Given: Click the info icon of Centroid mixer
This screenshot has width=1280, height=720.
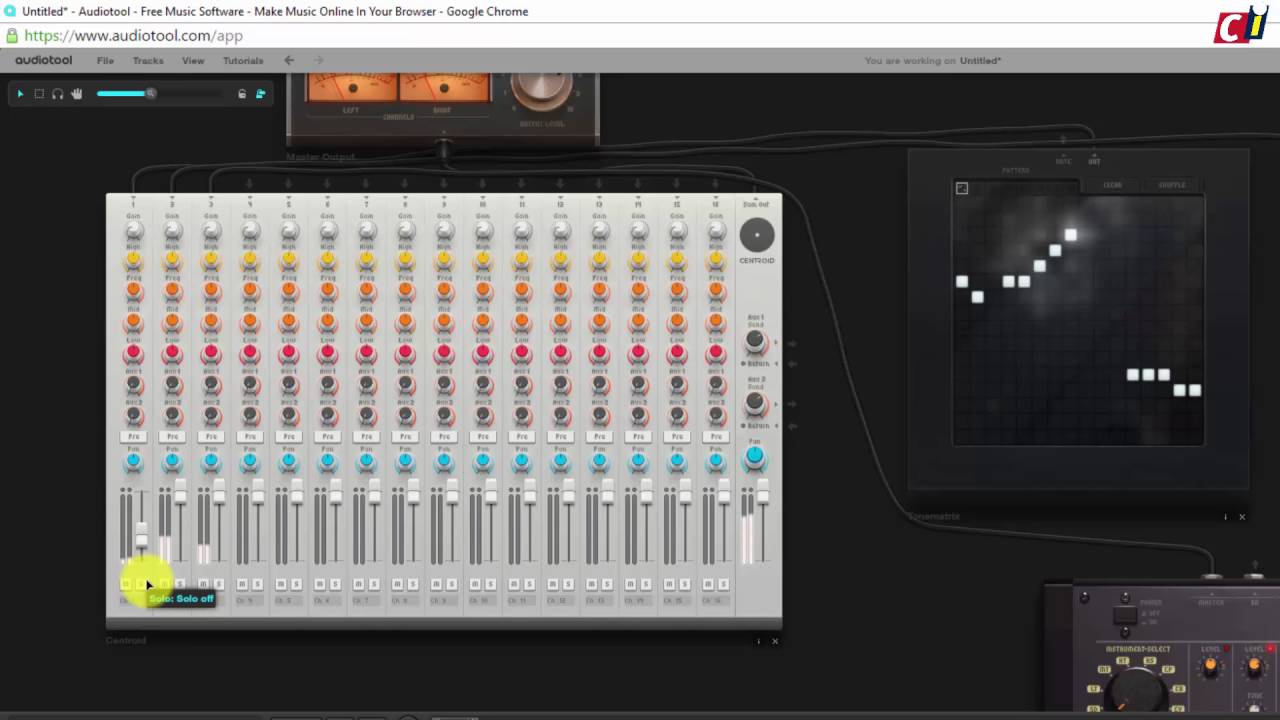Looking at the screenshot, I should pyautogui.click(x=758, y=641).
